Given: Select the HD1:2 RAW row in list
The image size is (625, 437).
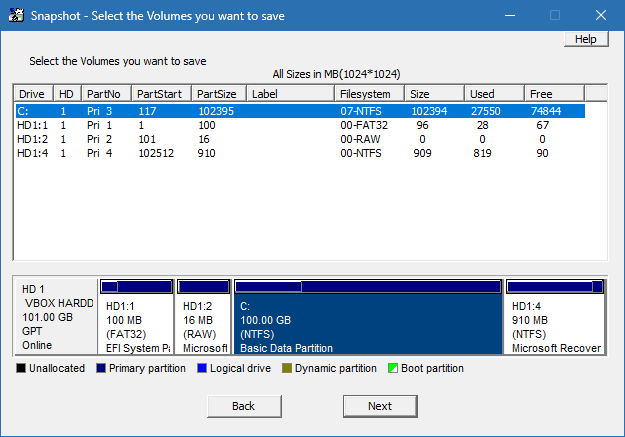Looking at the screenshot, I should tap(300, 139).
